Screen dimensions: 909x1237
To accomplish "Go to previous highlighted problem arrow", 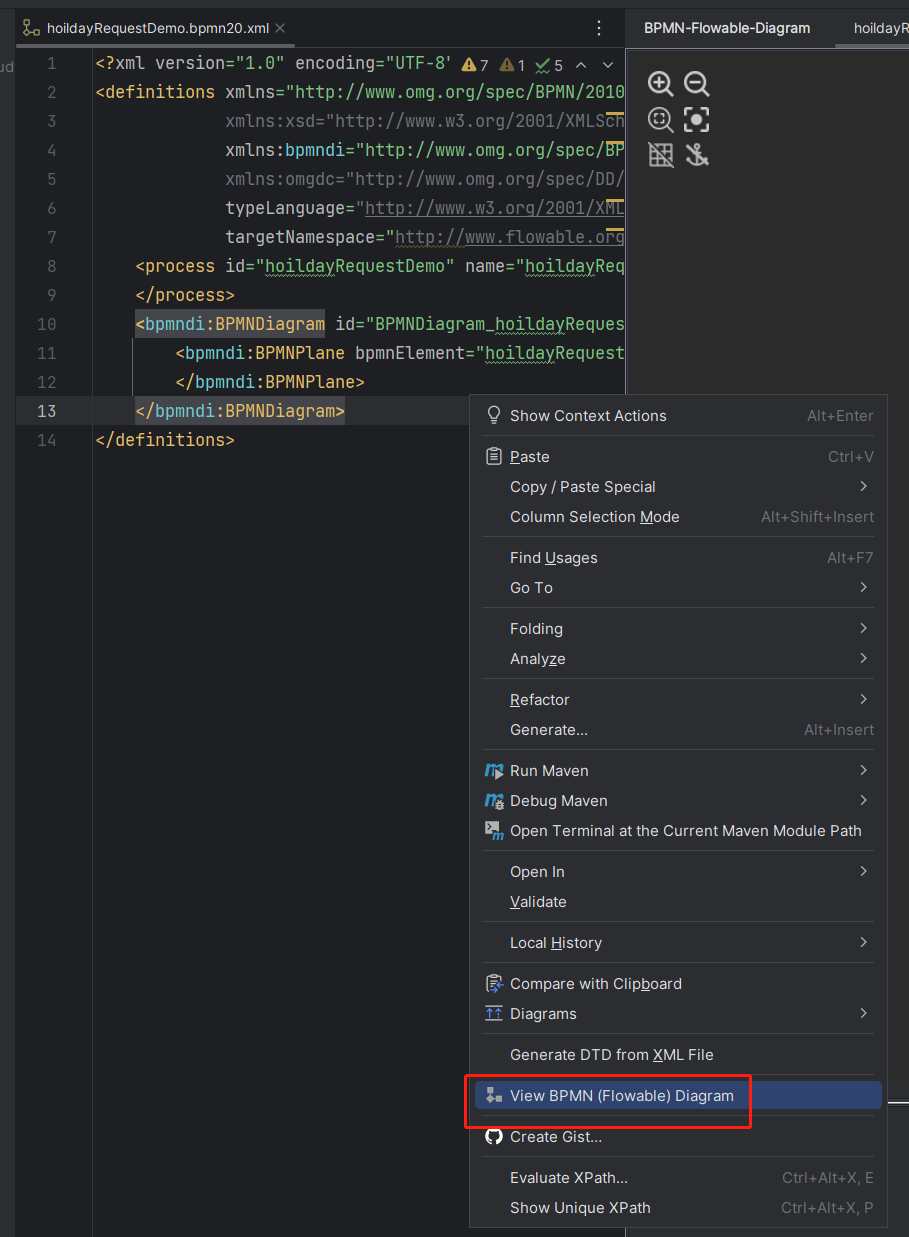I will click(580, 65).
